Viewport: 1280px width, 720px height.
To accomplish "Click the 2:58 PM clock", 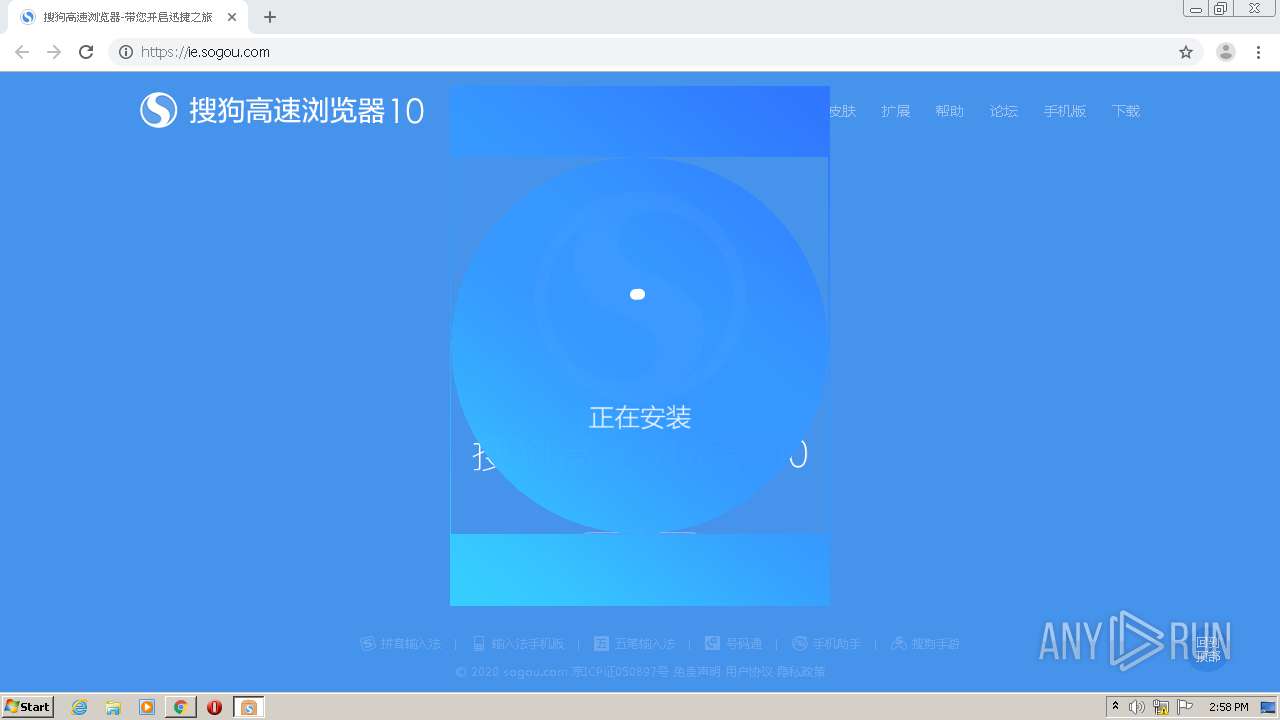I will (1228, 707).
